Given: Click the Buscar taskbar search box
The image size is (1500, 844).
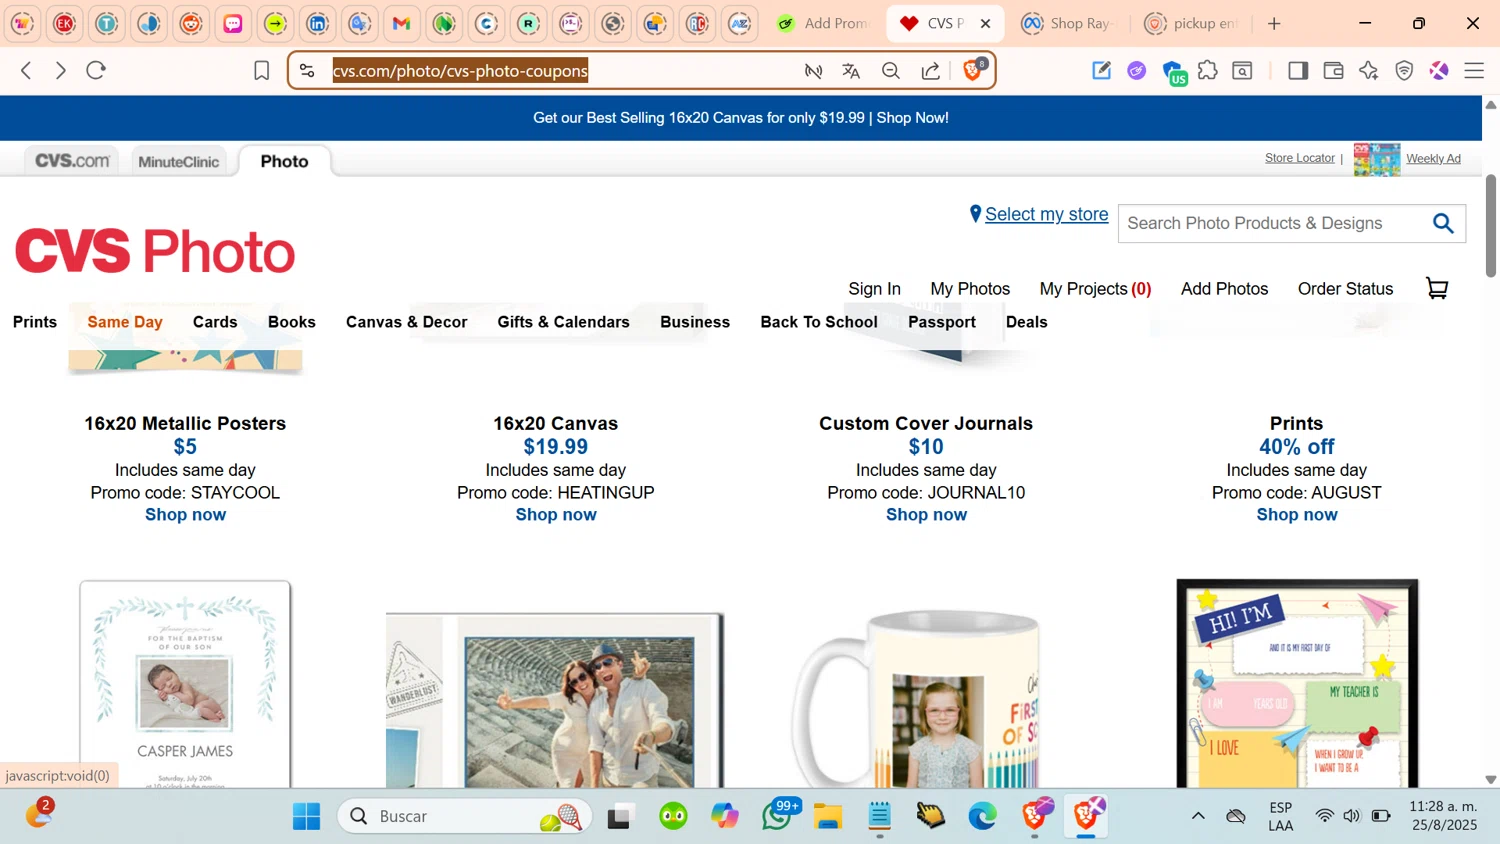Looking at the screenshot, I should (x=465, y=816).
